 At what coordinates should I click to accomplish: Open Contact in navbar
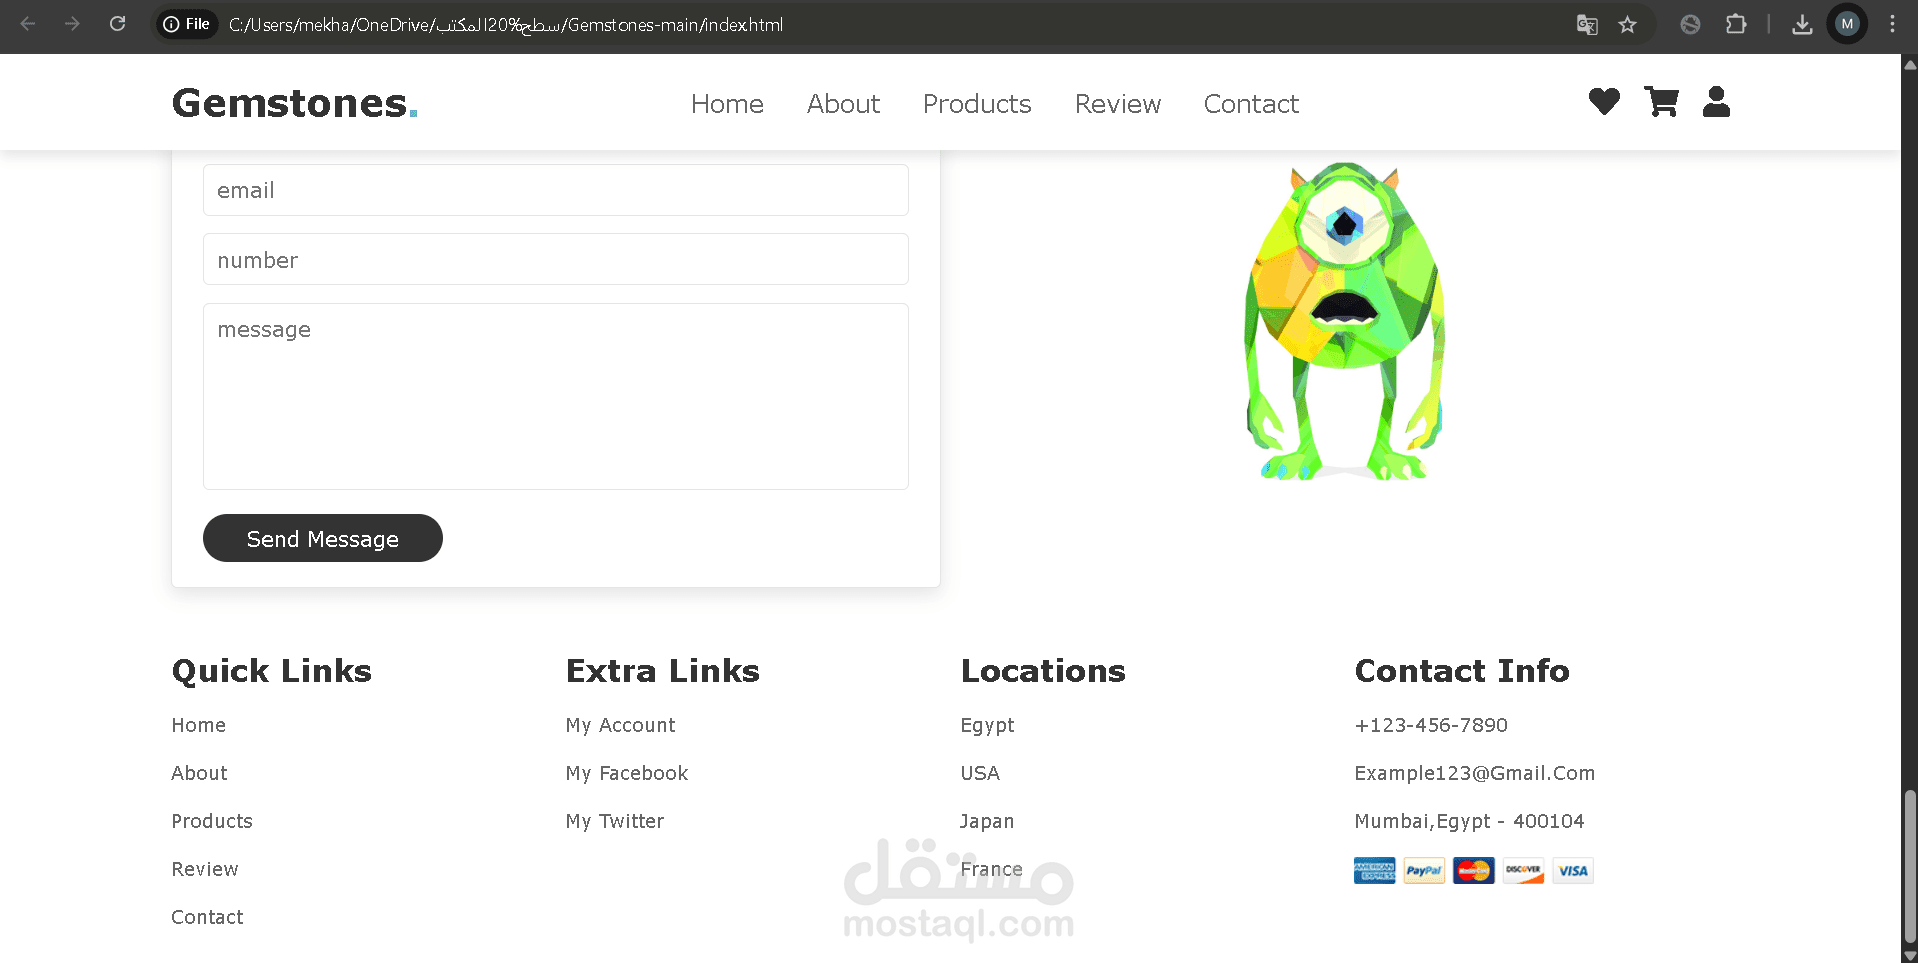pos(1251,104)
